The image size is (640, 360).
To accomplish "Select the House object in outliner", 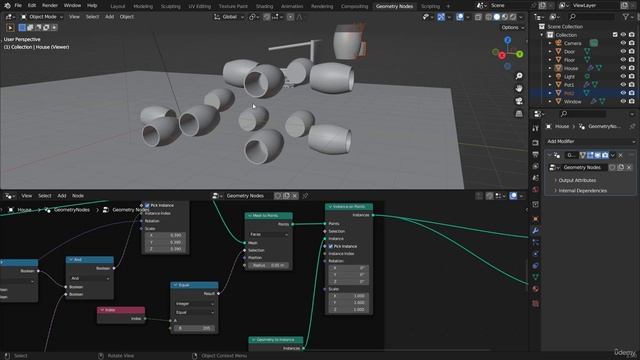I will click(x=571, y=68).
